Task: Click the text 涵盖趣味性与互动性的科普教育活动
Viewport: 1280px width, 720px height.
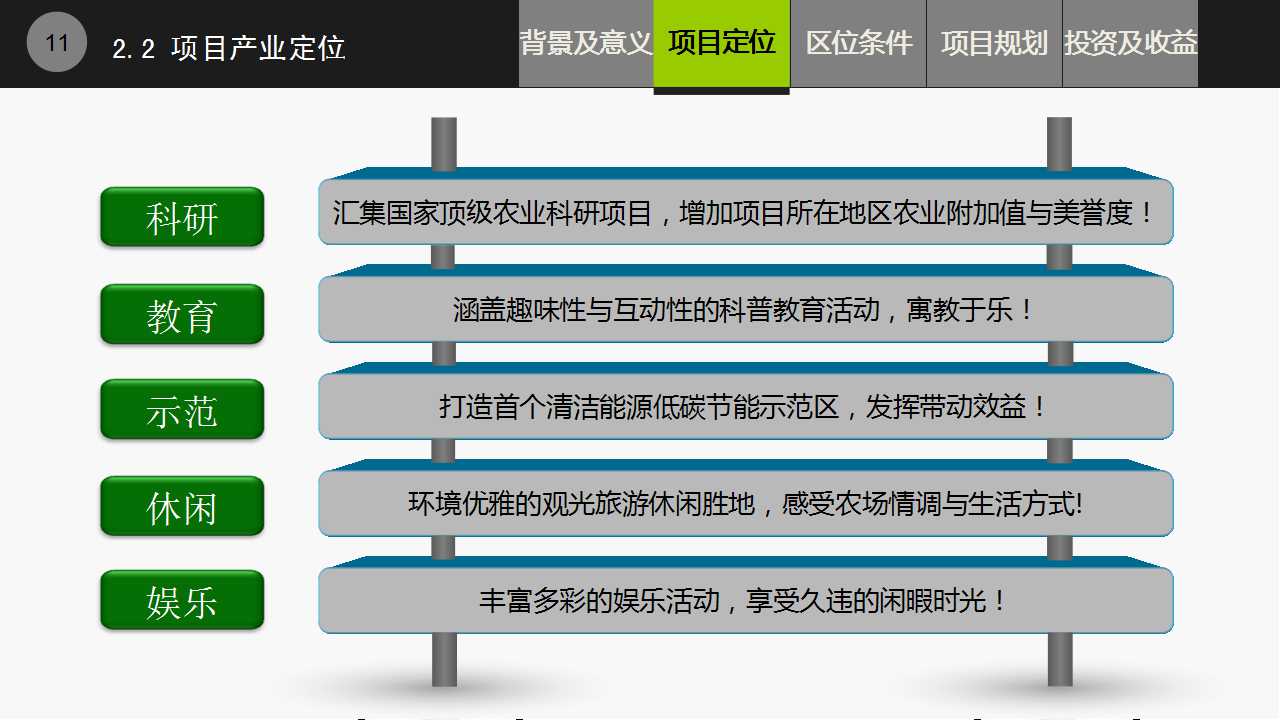Action: tap(666, 310)
